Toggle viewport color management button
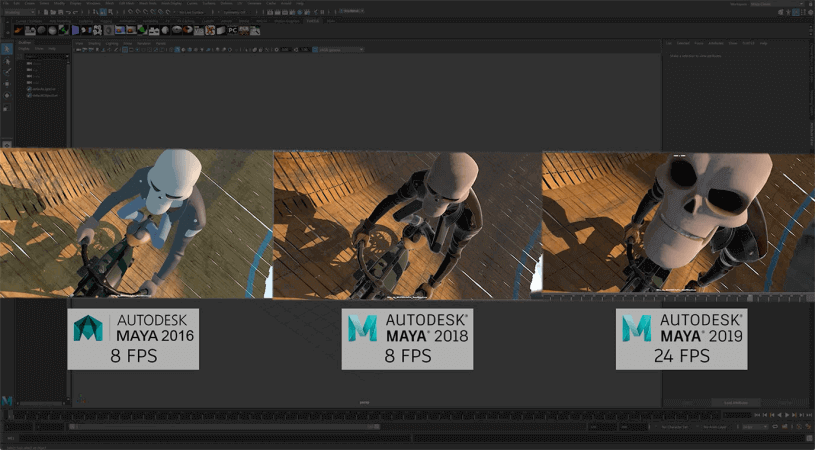 click(x=315, y=50)
